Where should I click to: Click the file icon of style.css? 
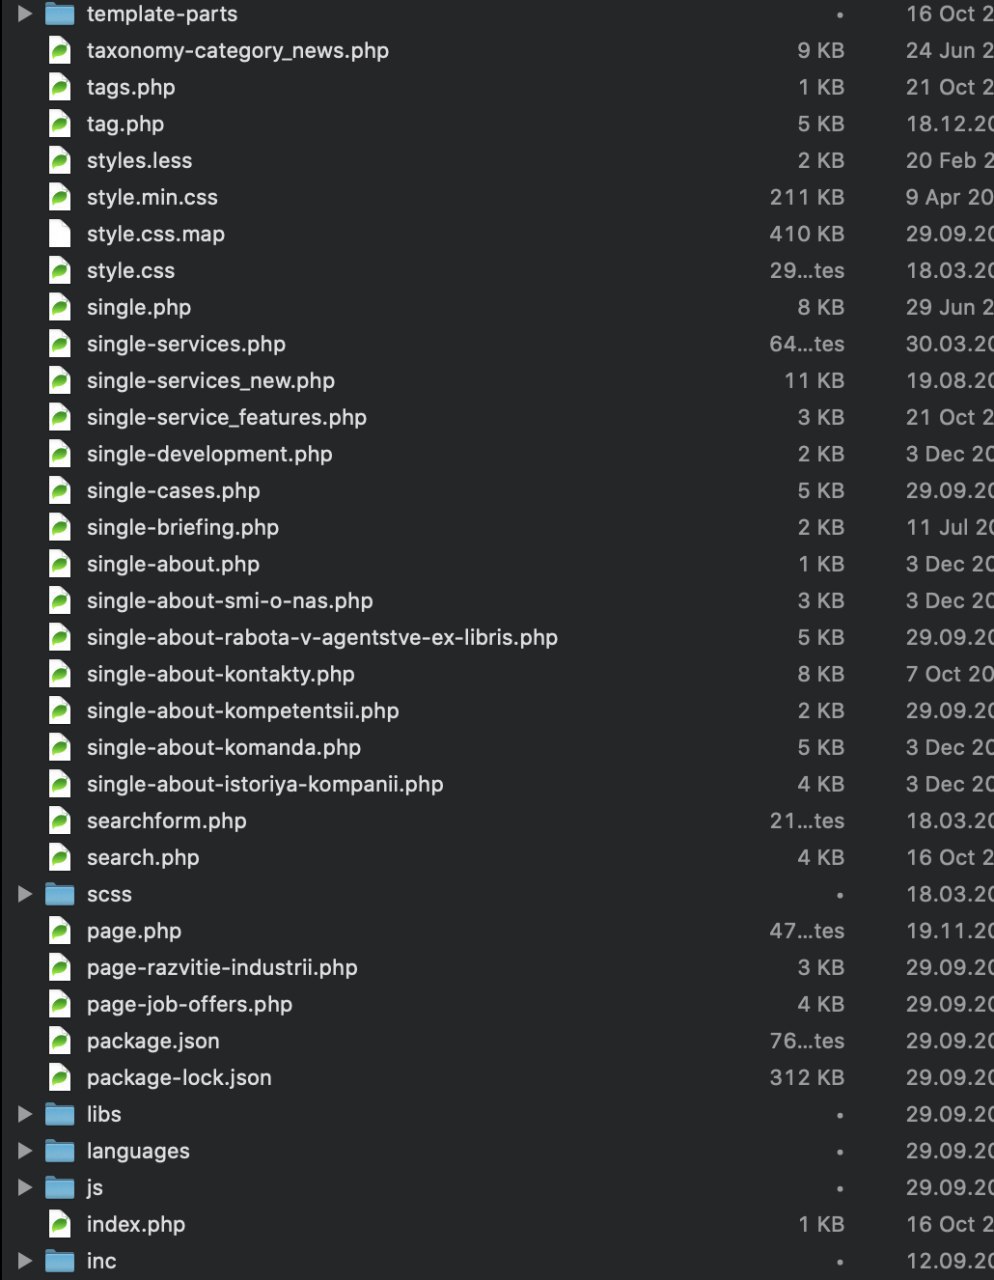pyautogui.click(x=60, y=271)
